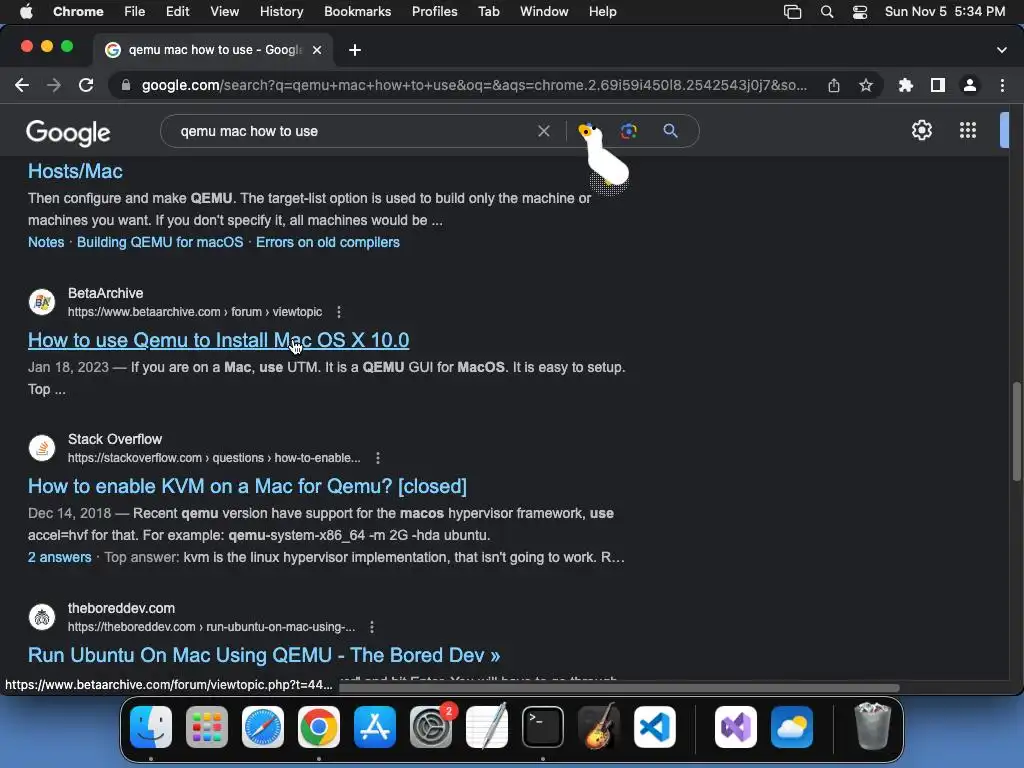The height and width of the screenshot is (768, 1024).
Task: Open Finder from the Dock
Action: 151,727
